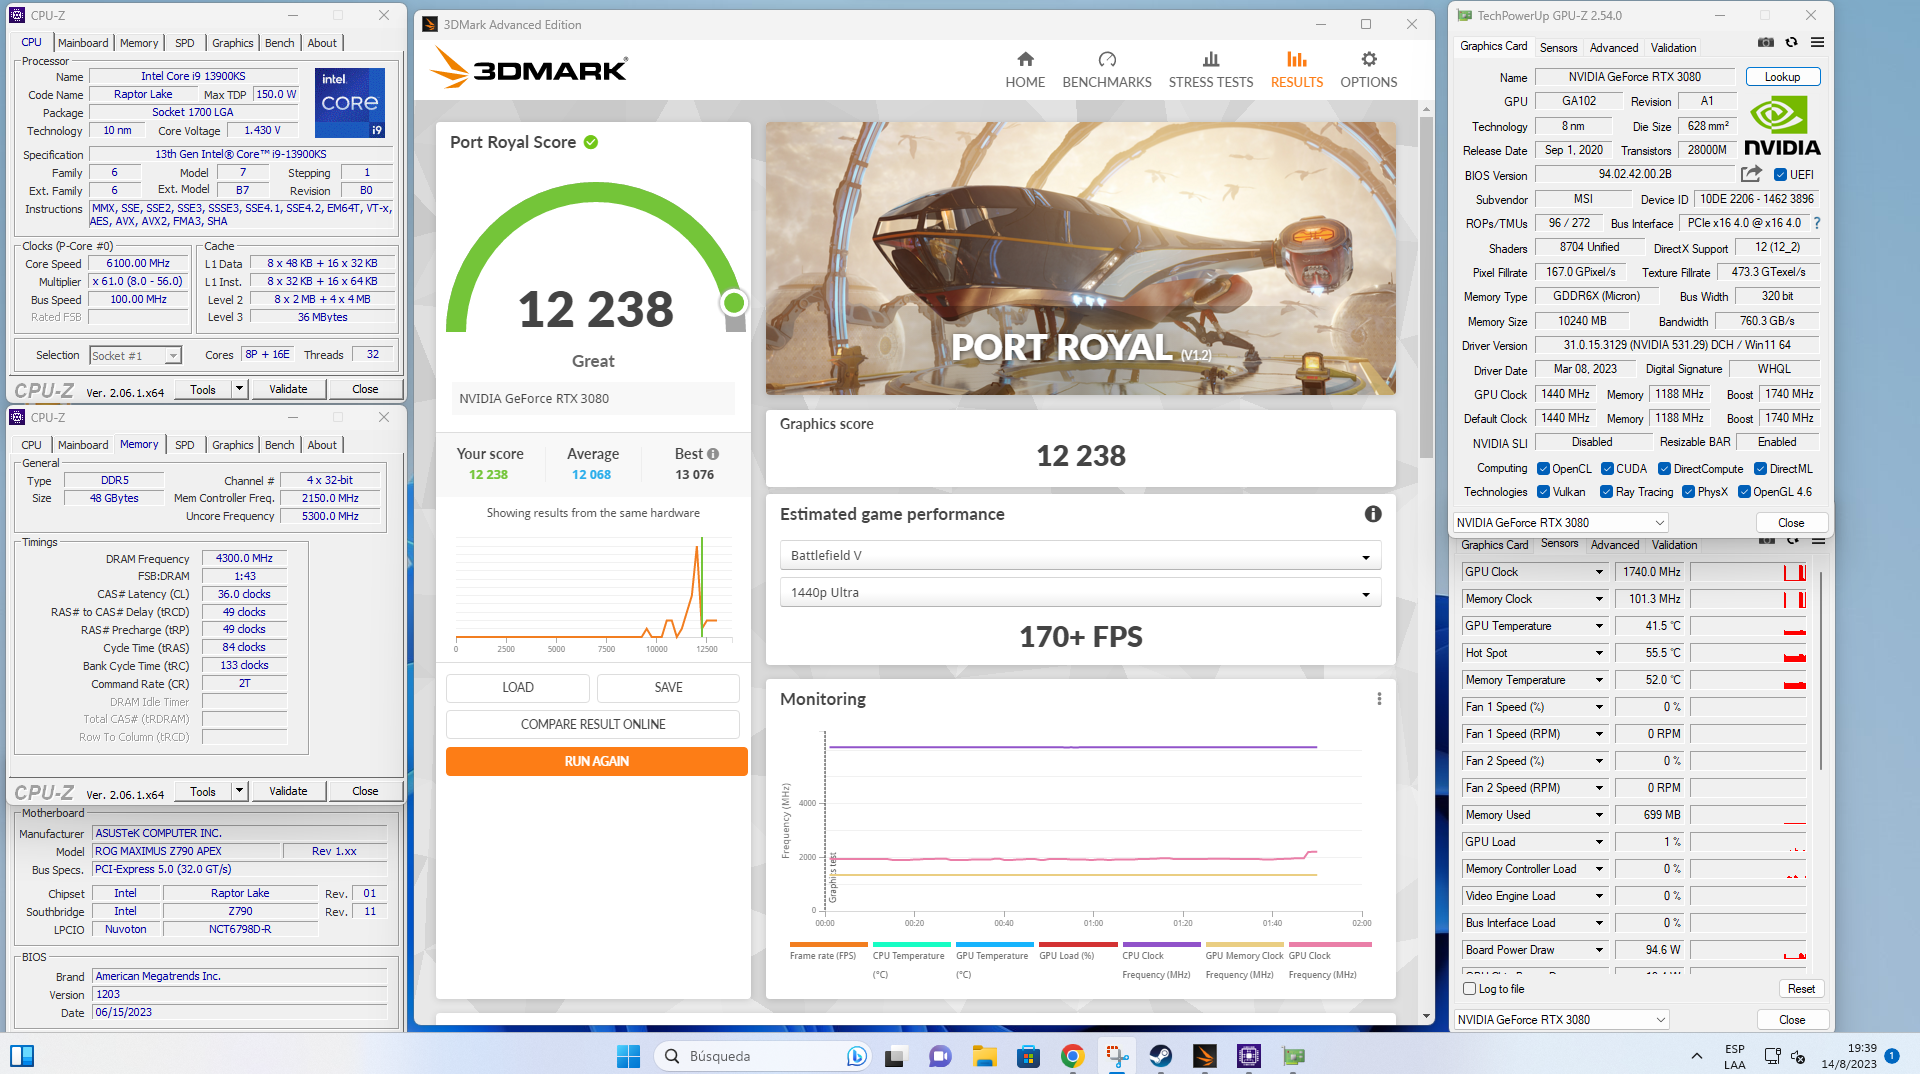This screenshot has height=1074, width=1920.
Task: Click the BIOS share/export icon in GPU-Z
Action: pos(1751,174)
